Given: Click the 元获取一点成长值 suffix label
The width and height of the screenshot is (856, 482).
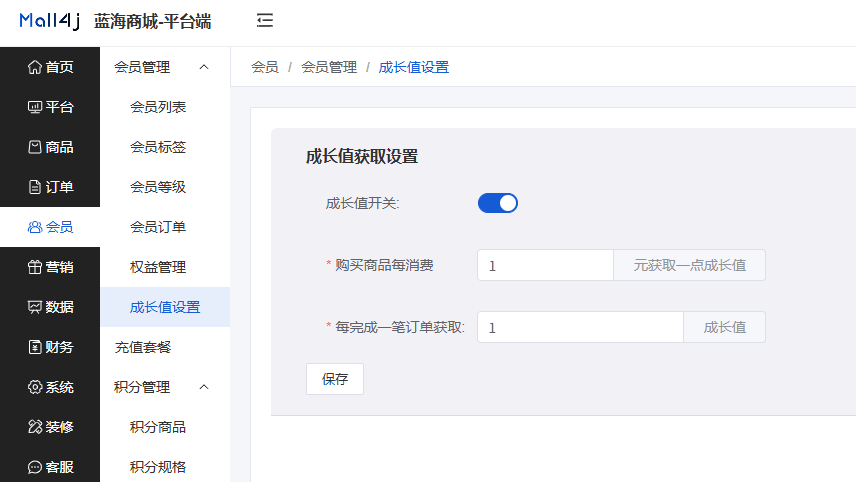Looking at the screenshot, I should [x=689, y=265].
